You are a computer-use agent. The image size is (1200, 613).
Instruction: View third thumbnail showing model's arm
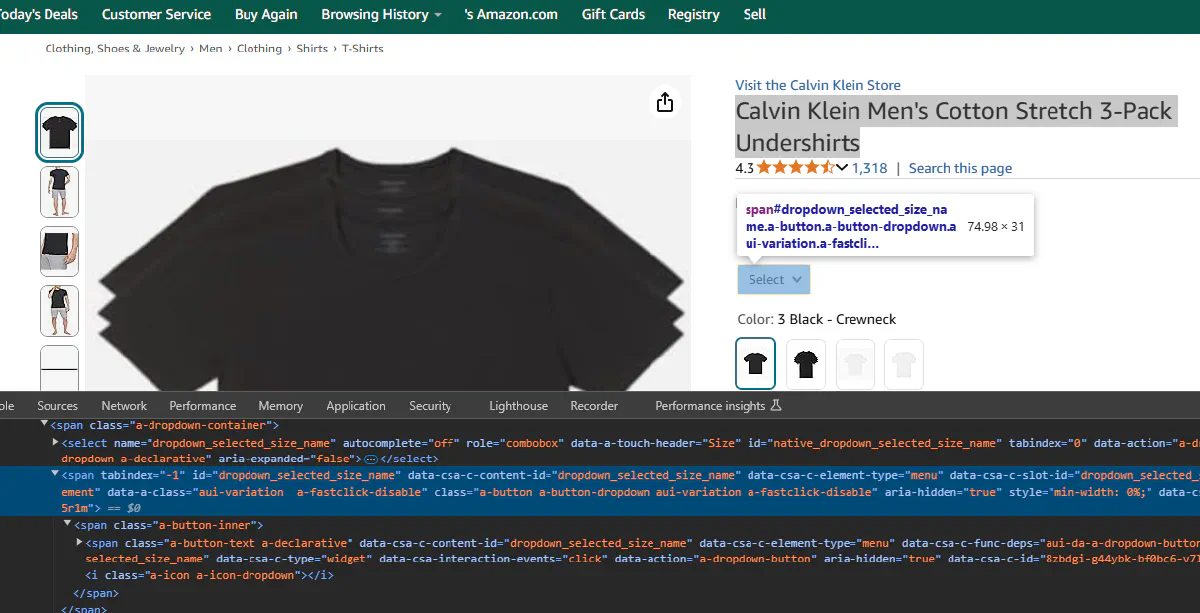click(60, 251)
